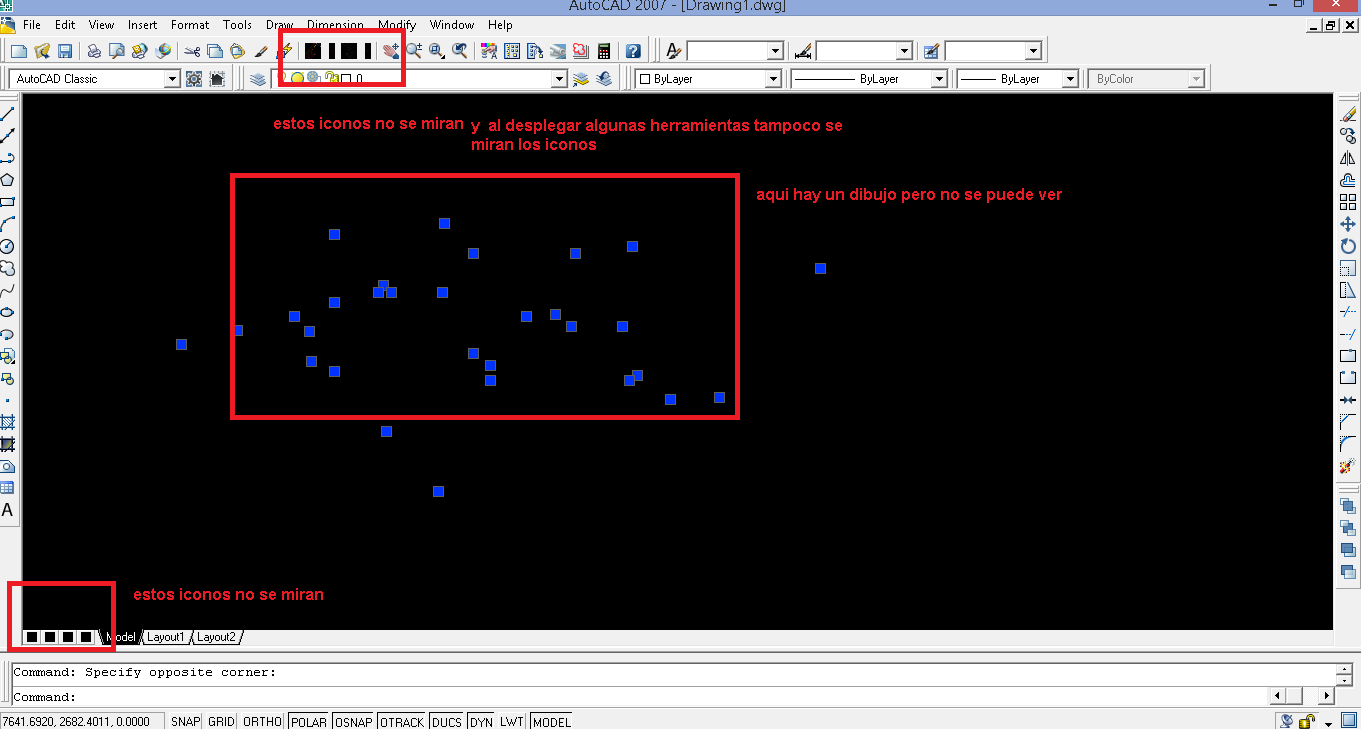
Task: Toggle OTRACK in status bar
Action: coord(402,721)
